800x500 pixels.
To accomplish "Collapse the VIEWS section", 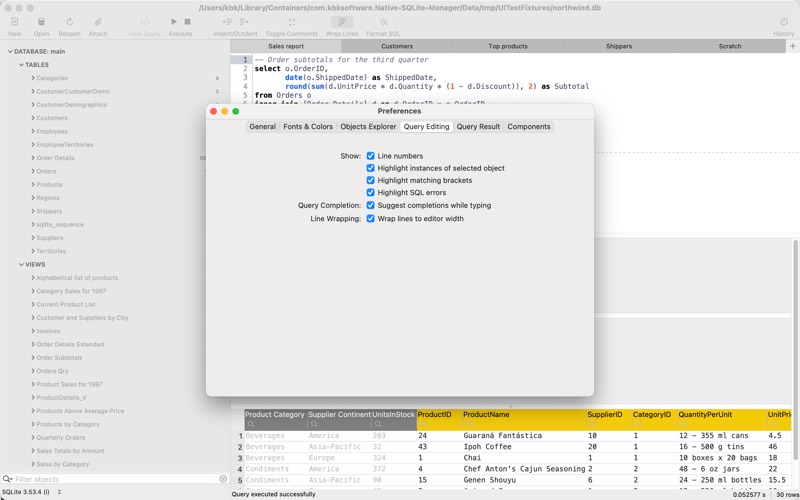I will click(21, 264).
